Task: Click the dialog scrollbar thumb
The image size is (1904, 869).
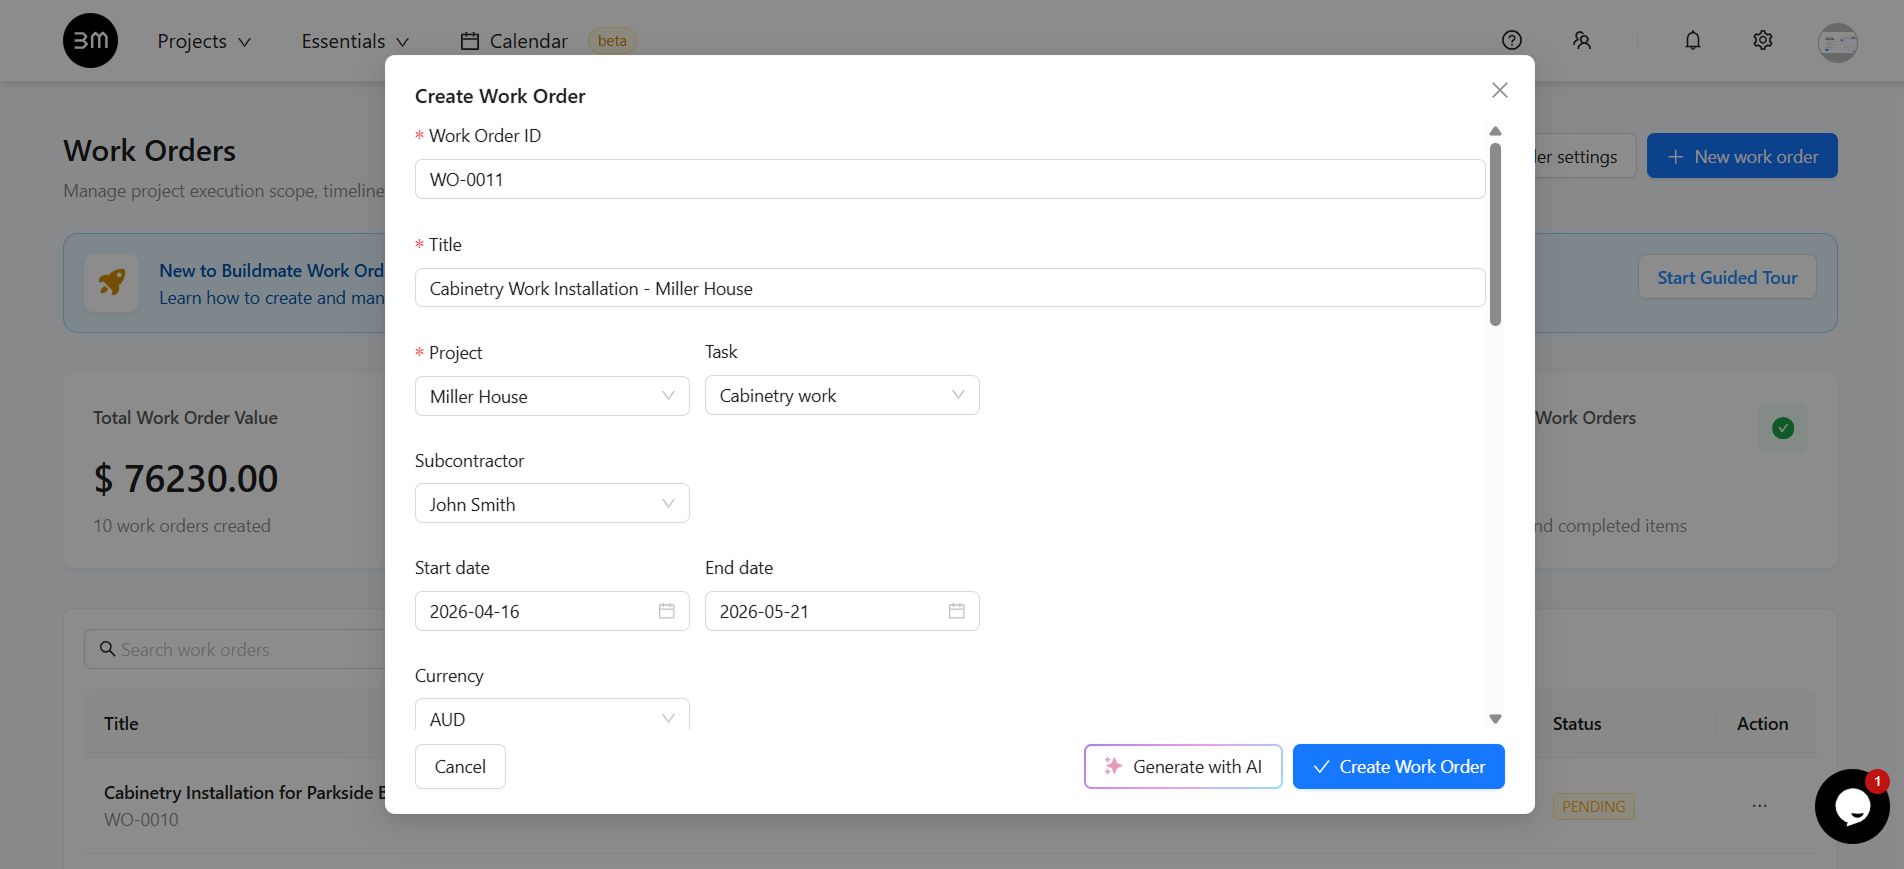Action: click(x=1496, y=234)
